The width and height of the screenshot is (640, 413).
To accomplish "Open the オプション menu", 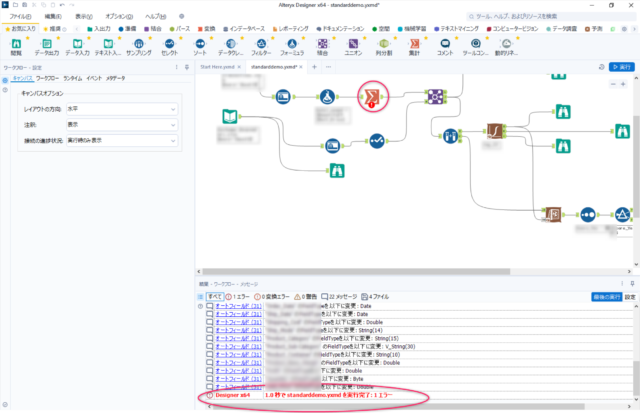I will tap(119, 16).
